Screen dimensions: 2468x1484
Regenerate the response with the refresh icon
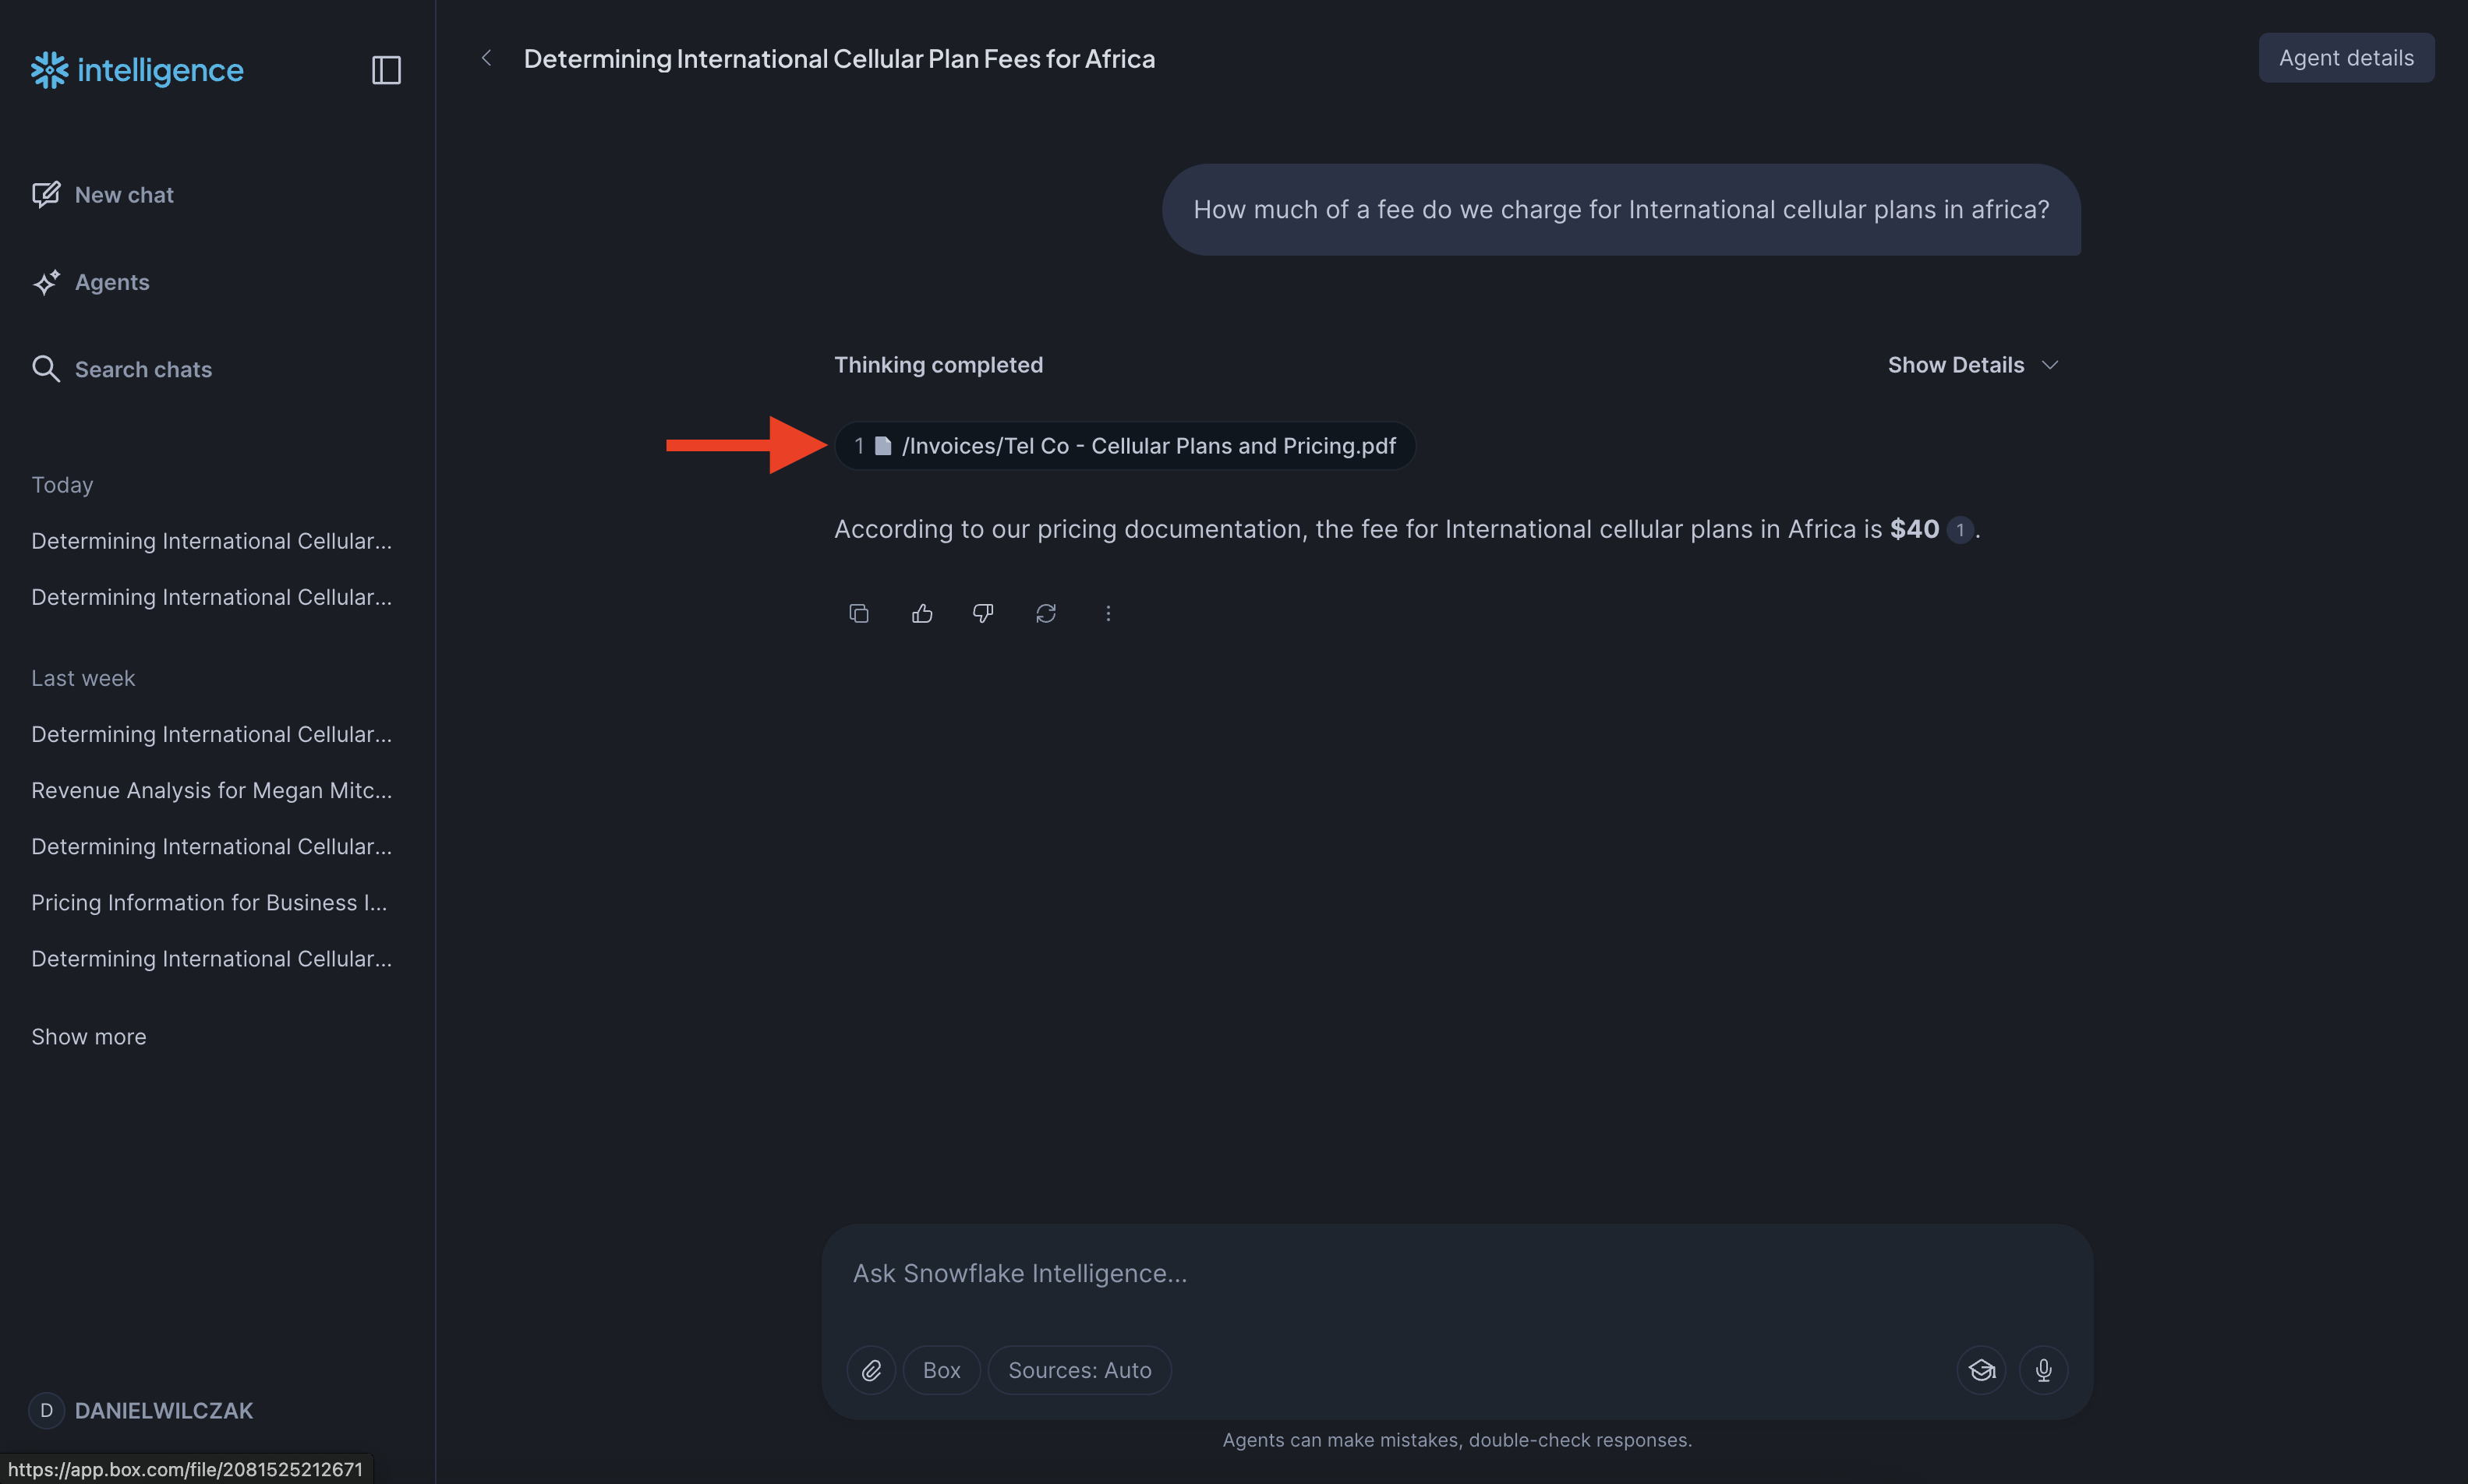pyautogui.click(x=1045, y=613)
